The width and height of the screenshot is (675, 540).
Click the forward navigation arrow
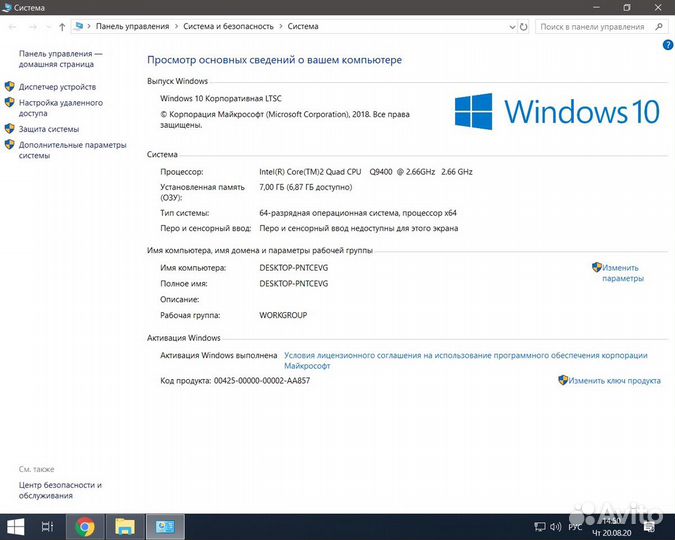tap(33, 27)
